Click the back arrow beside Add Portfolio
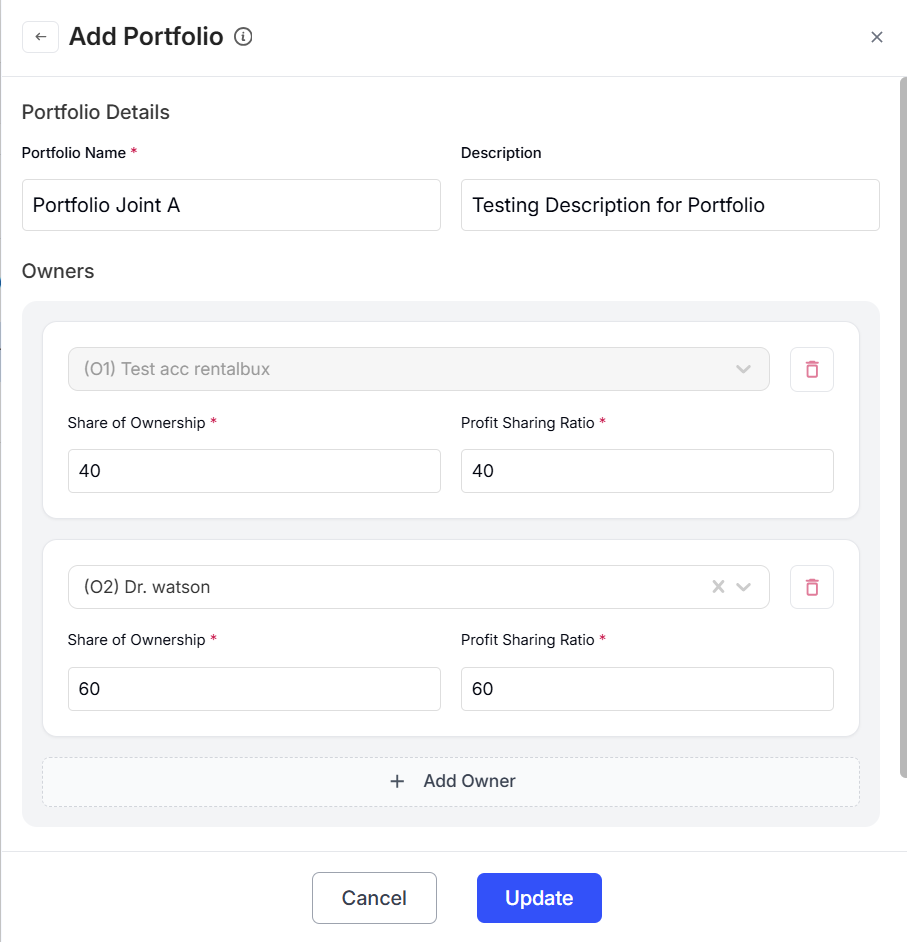 pyautogui.click(x=40, y=36)
